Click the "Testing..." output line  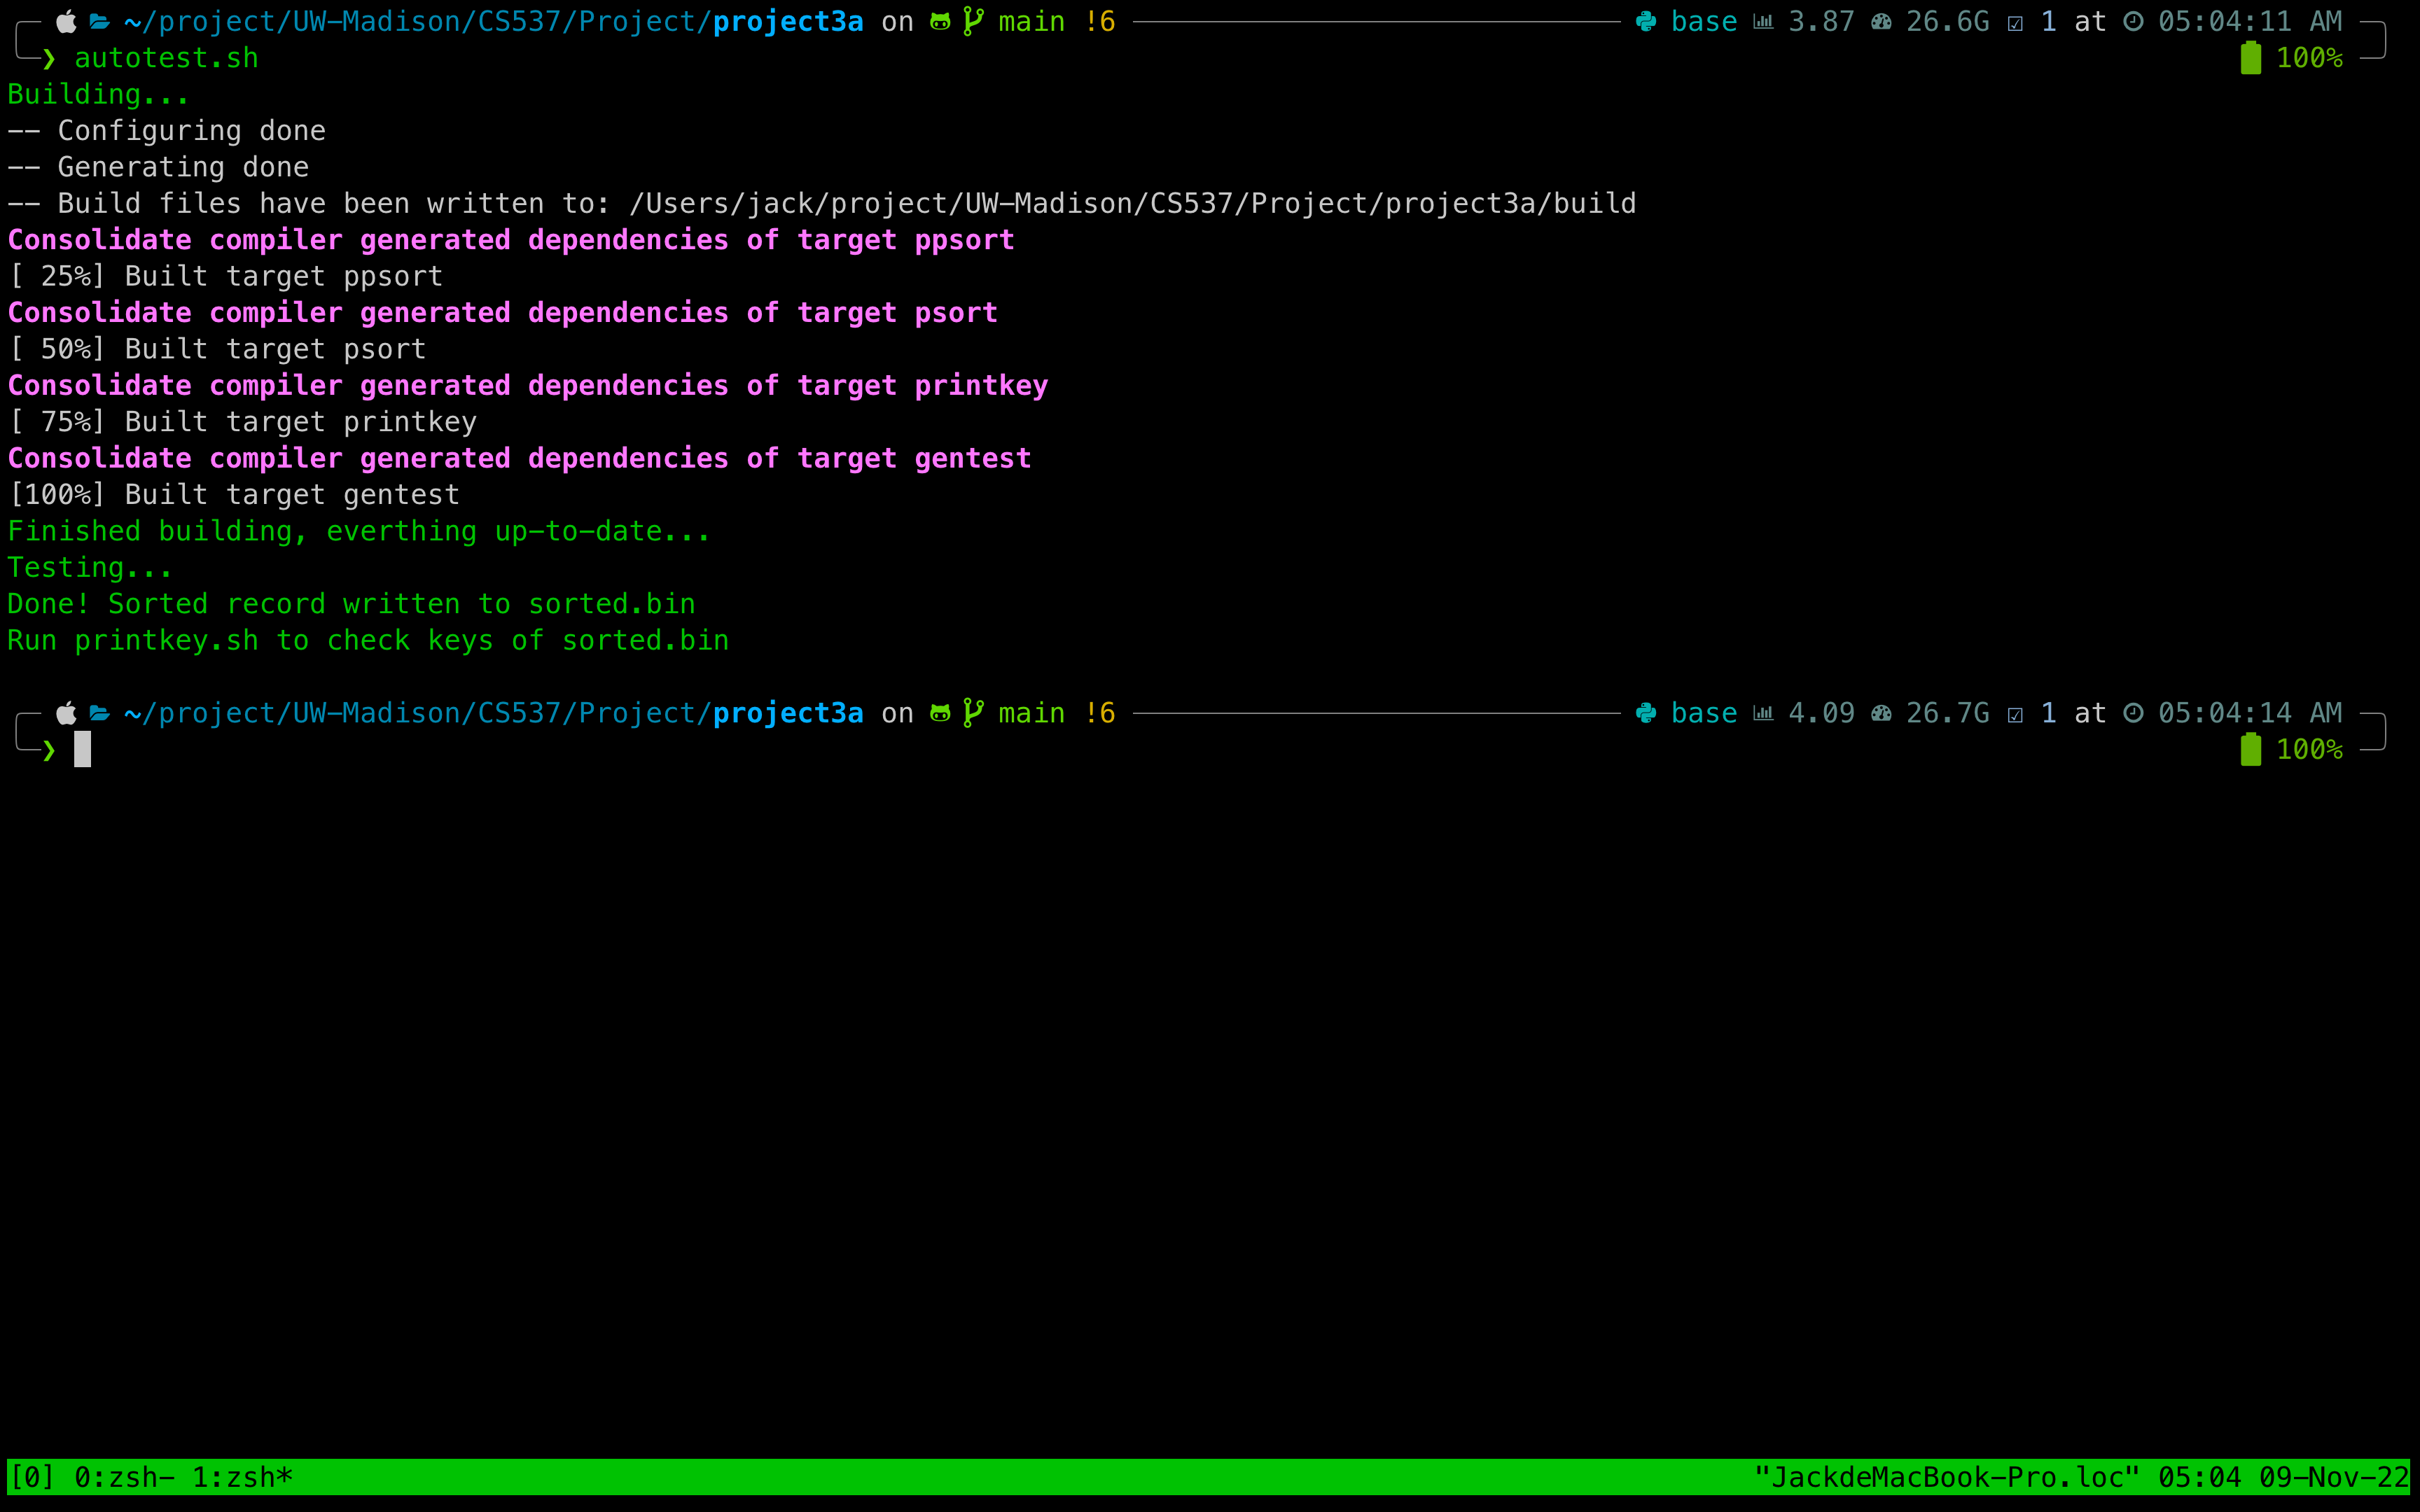click(90, 568)
